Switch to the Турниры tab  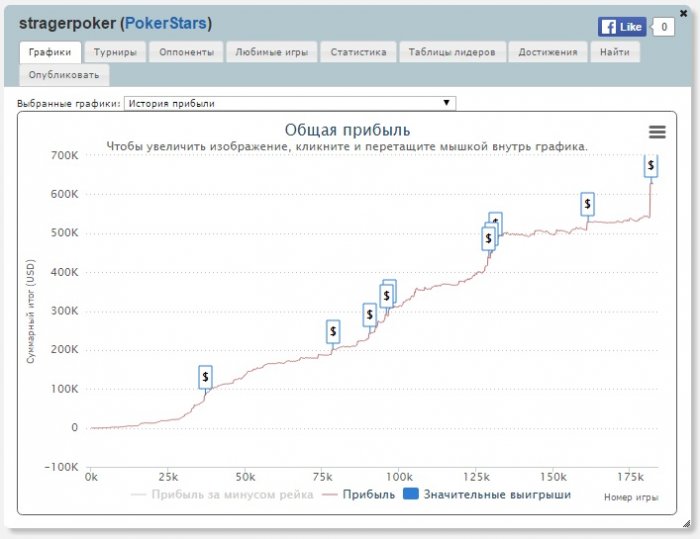[x=115, y=52]
